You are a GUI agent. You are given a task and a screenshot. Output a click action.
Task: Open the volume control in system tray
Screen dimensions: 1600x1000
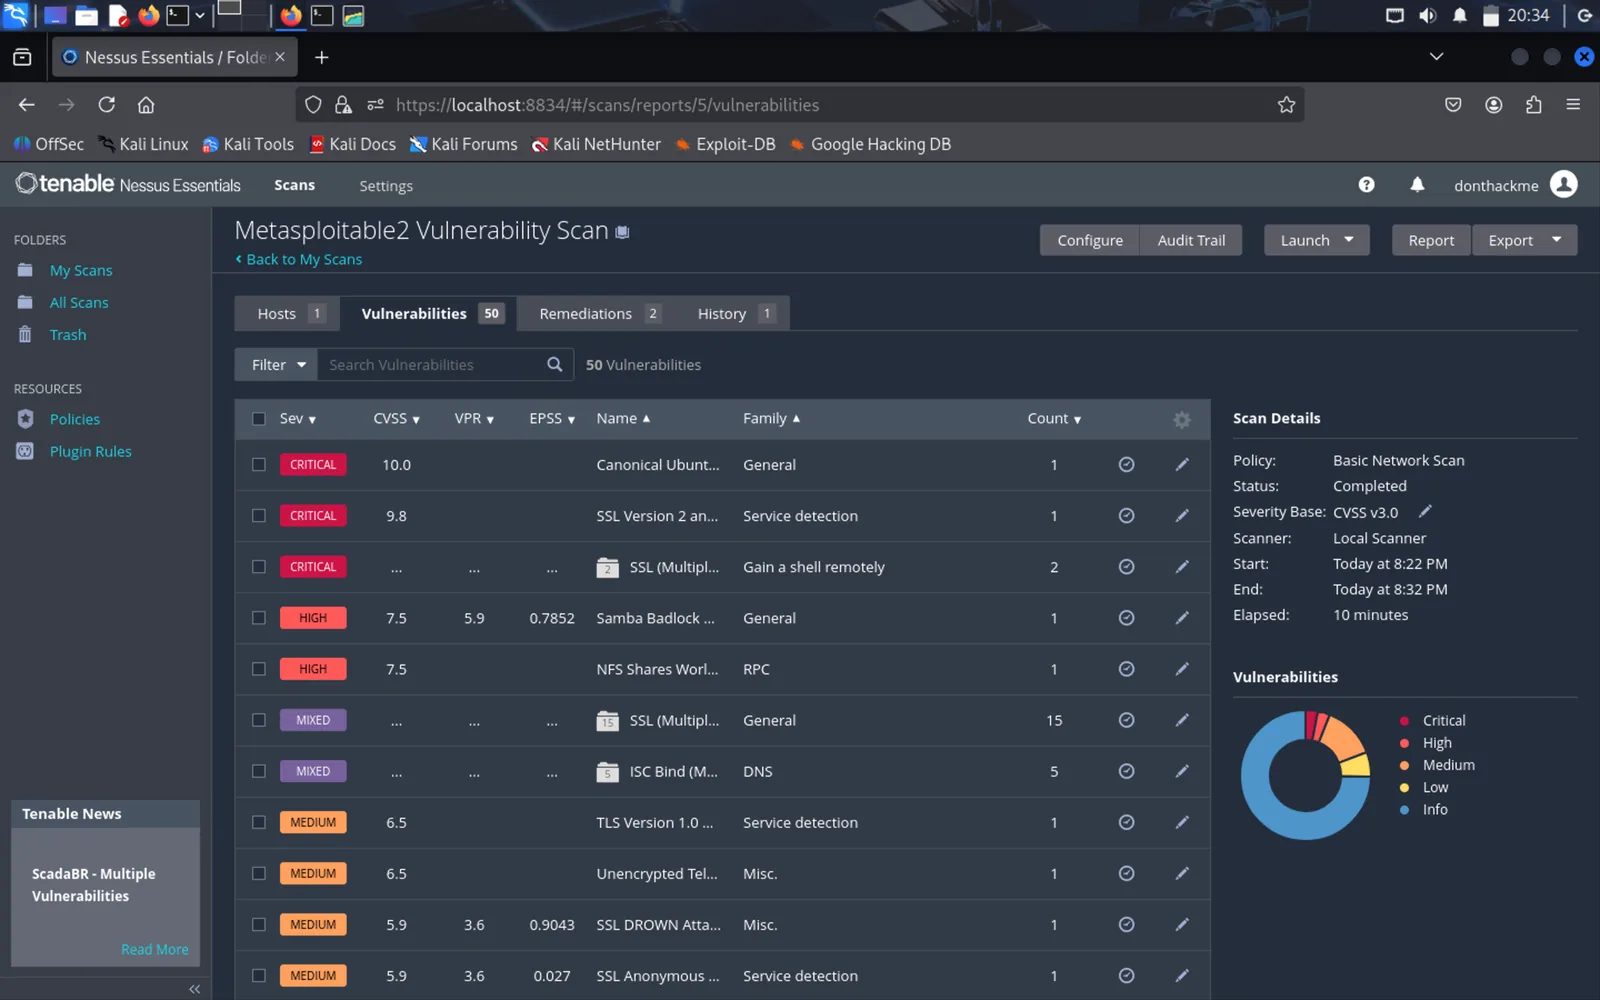coord(1427,16)
